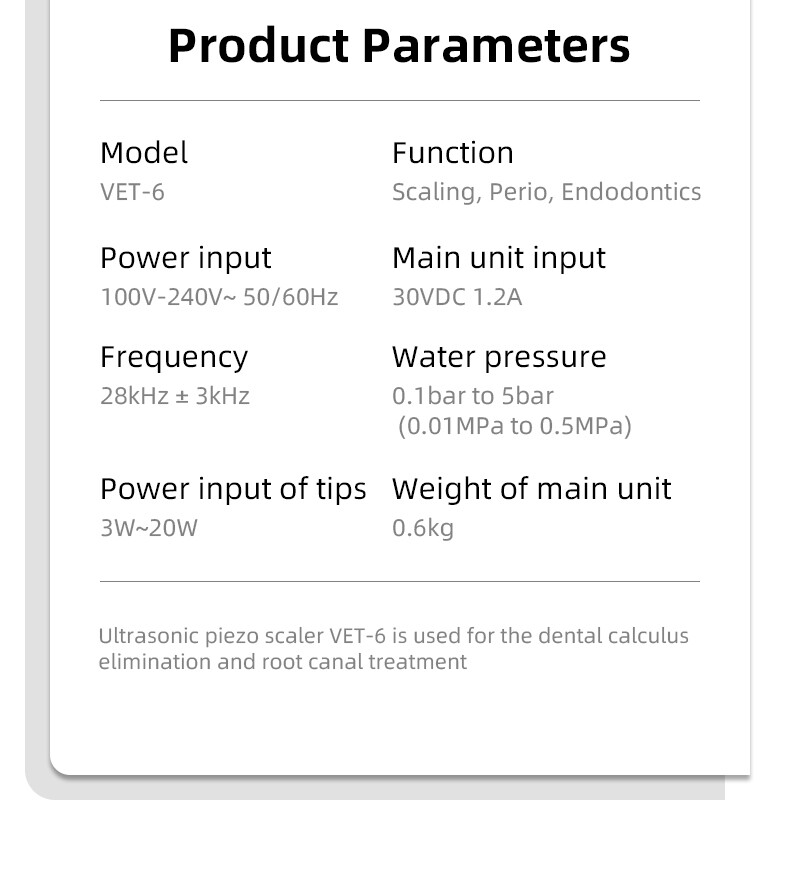Click the Ultrasonic piezo scaler description line
This screenshot has height=870, width=800.
pyautogui.click(x=393, y=636)
